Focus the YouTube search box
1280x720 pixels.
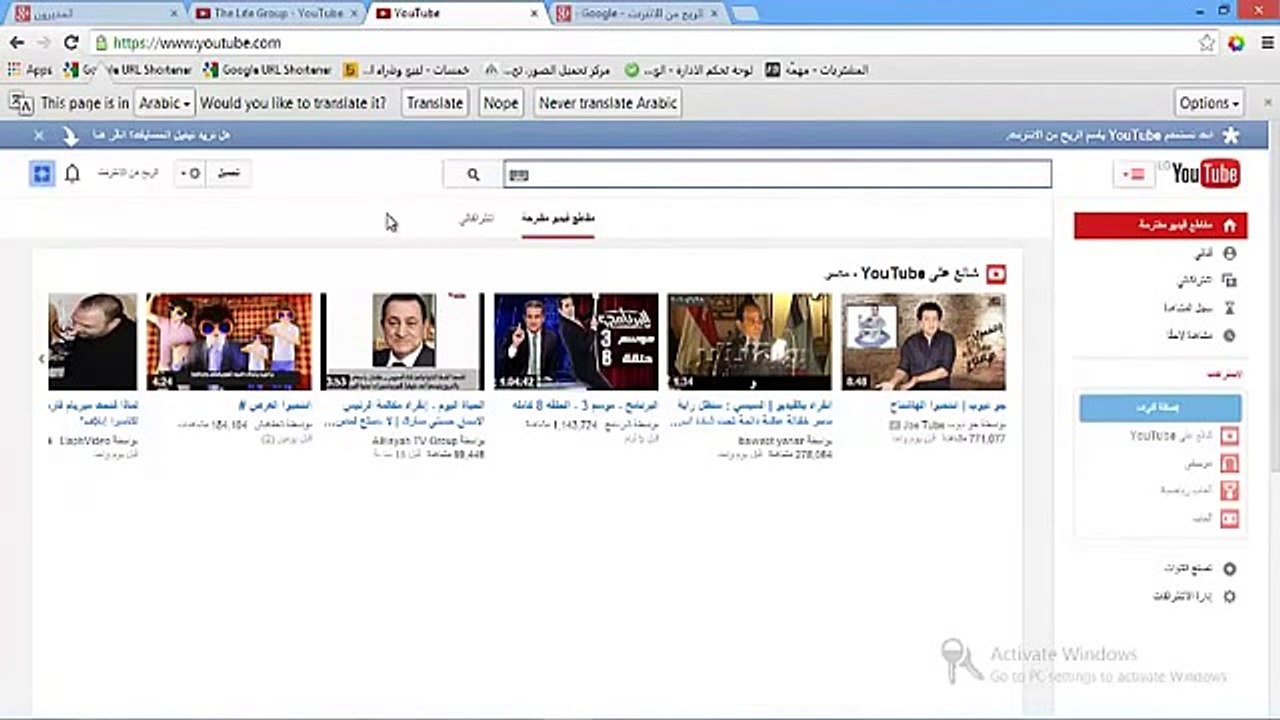point(777,174)
